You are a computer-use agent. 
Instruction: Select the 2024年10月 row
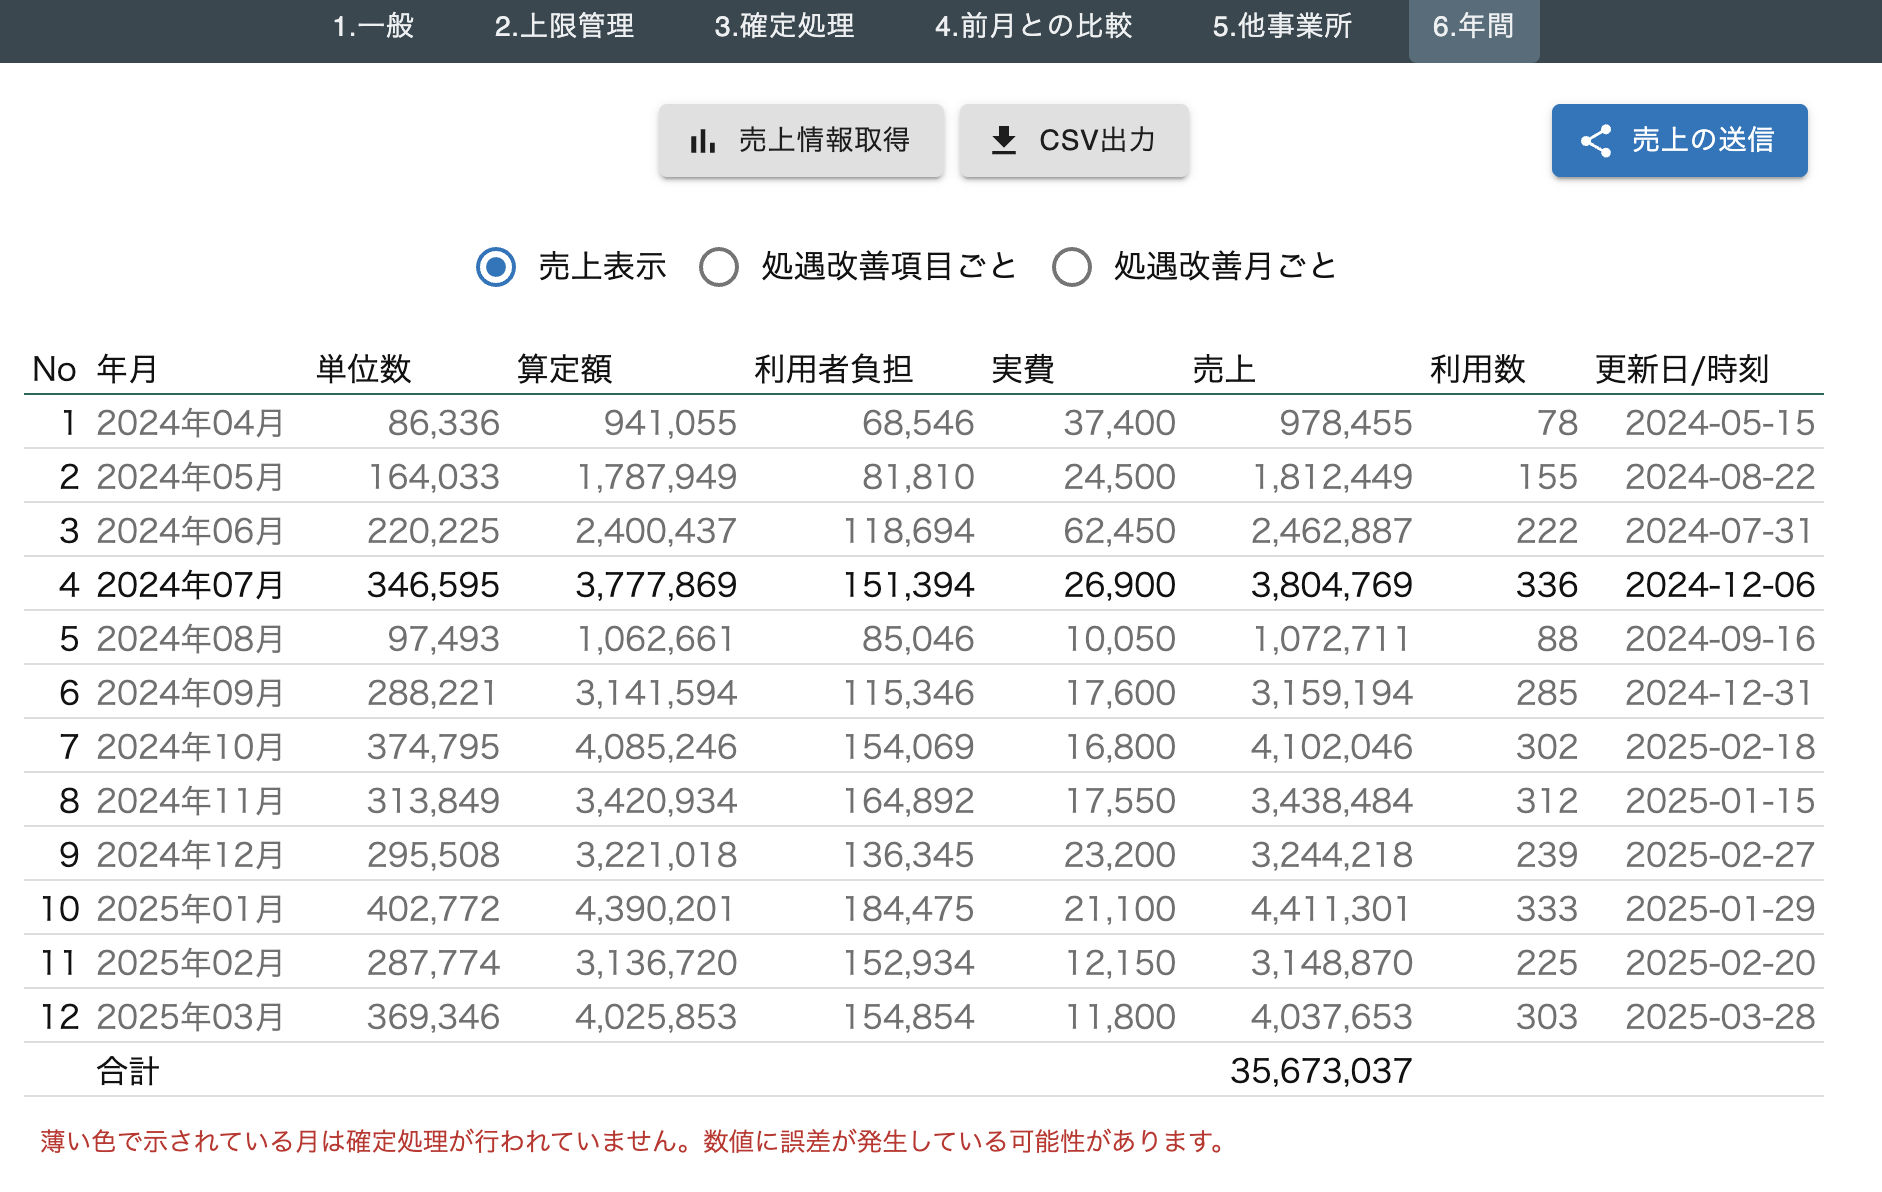923,747
